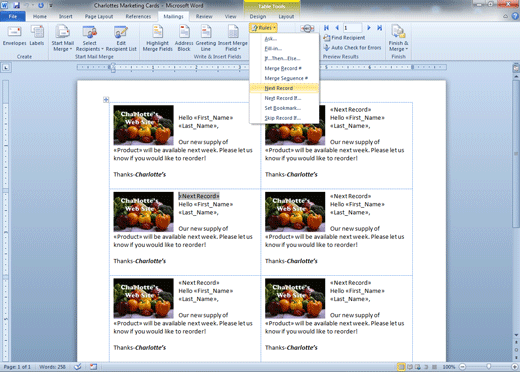This screenshot has width=520, height=372.
Task: Click the Save icon in Quick Access
Action: click(x=16, y=5)
